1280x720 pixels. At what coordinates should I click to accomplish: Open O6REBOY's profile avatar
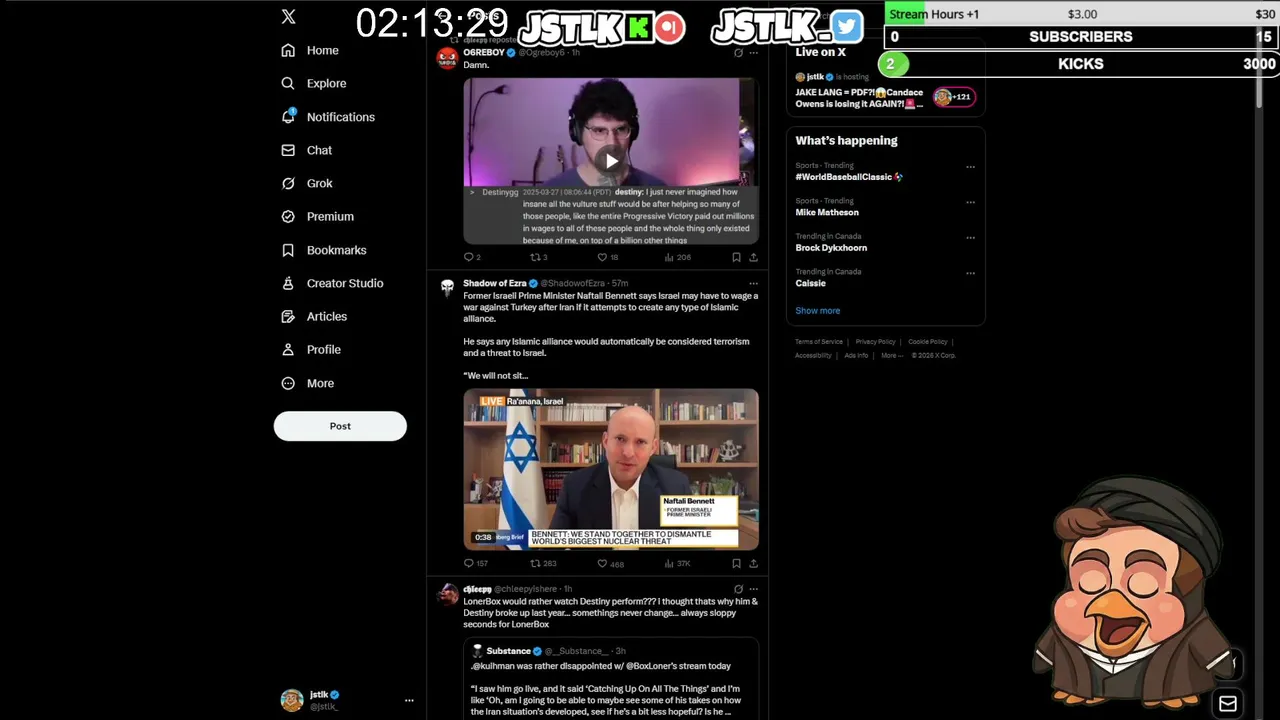[447, 58]
